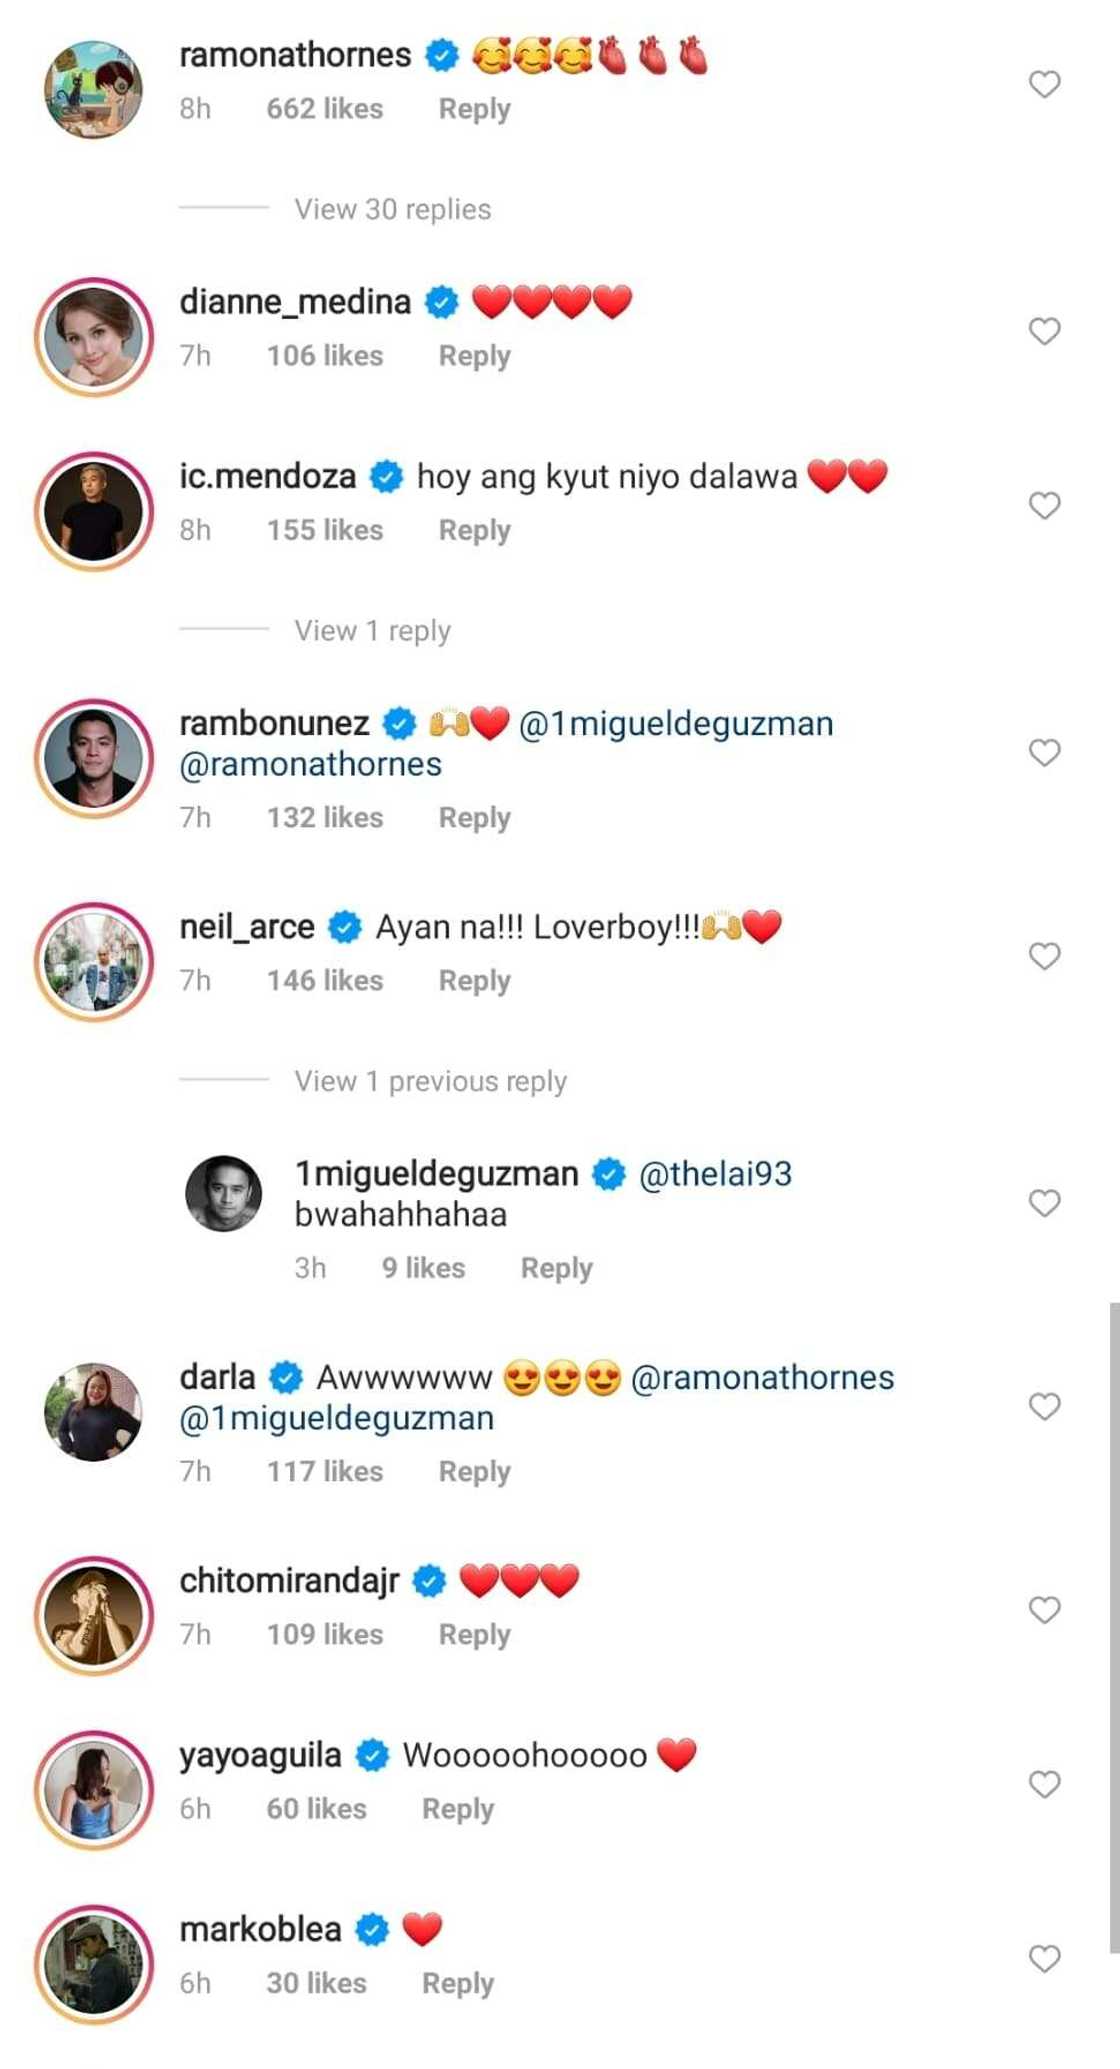
Task: Like chitomirandajr's comment
Action: tap(1044, 1610)
